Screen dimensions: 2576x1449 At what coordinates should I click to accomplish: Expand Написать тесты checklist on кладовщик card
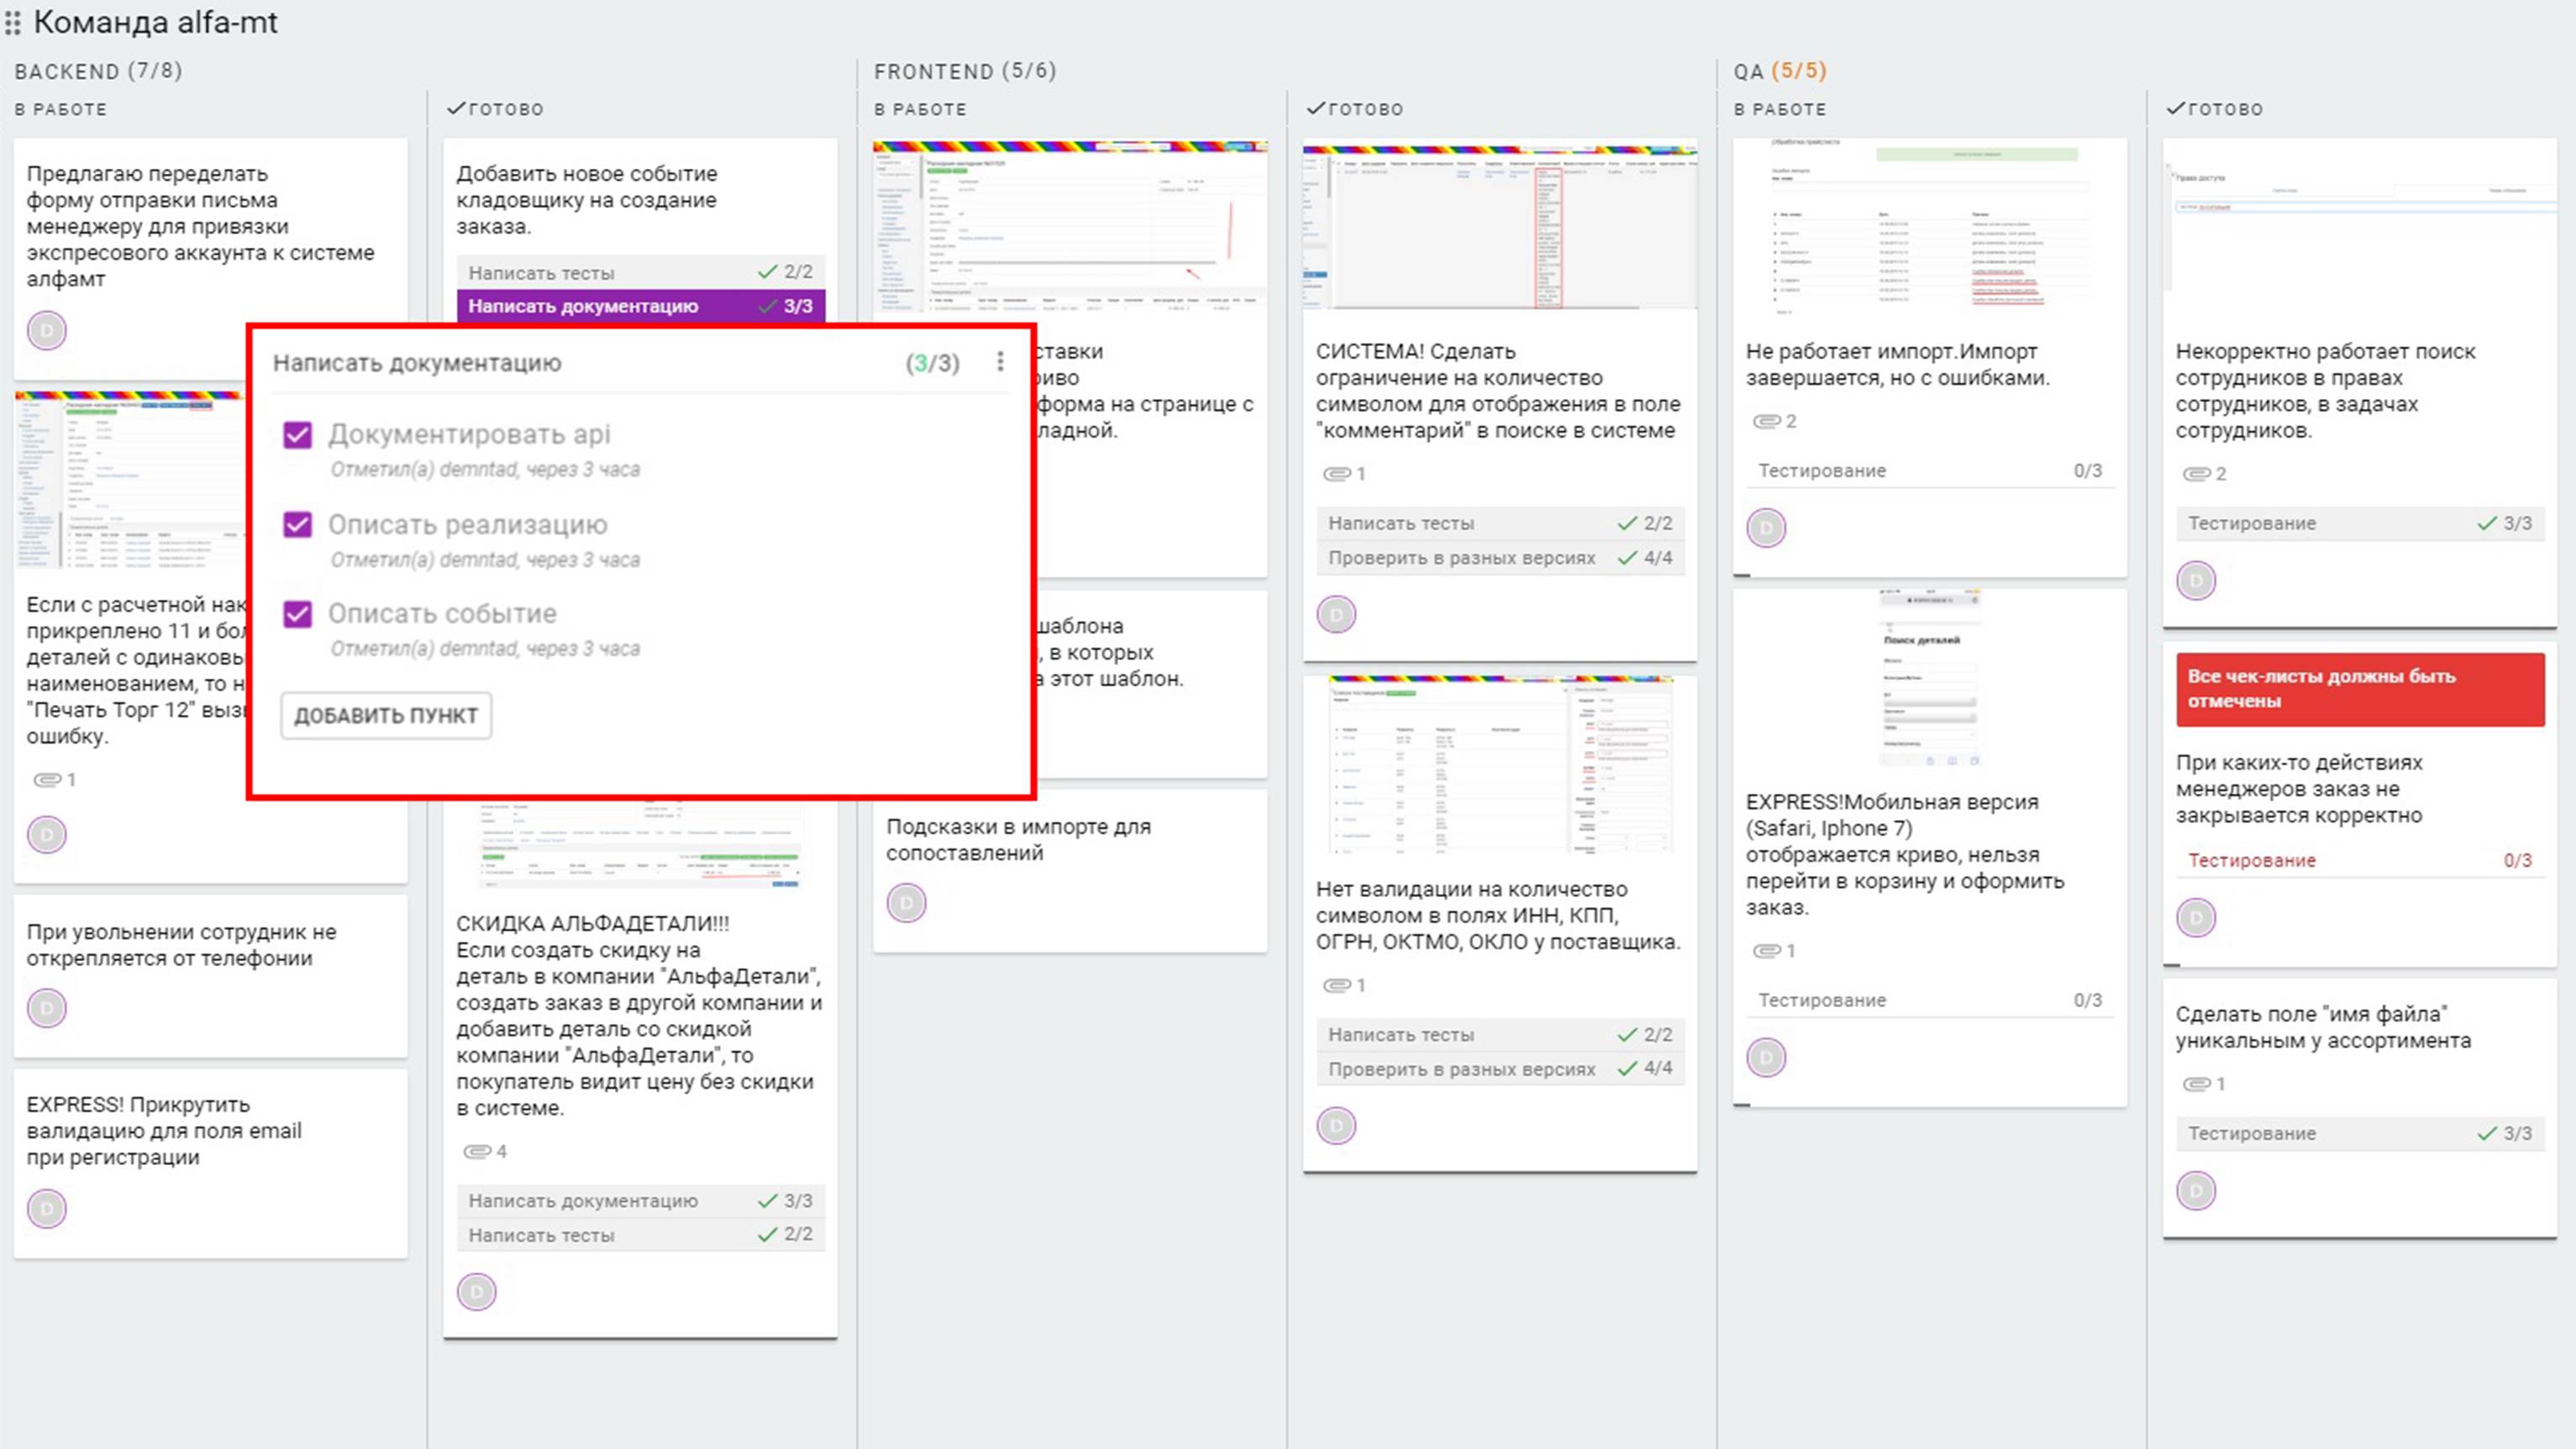[640, 272]
